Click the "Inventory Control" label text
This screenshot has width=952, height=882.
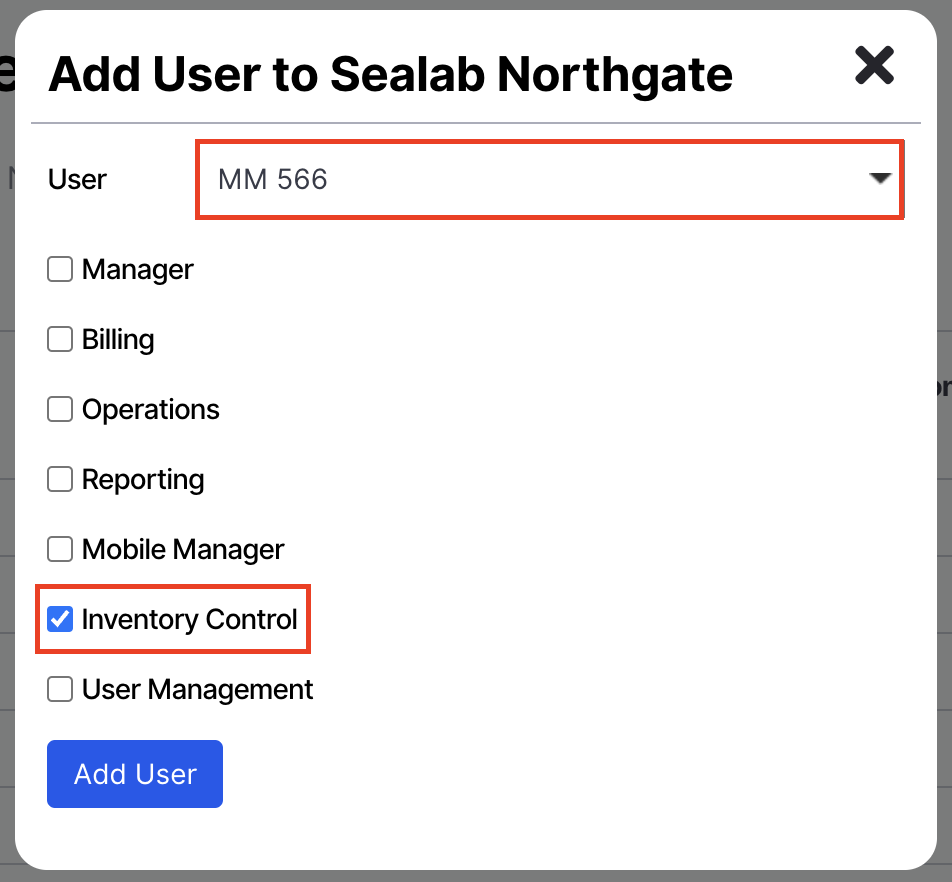pyautogui.click(x=190, y=619)
